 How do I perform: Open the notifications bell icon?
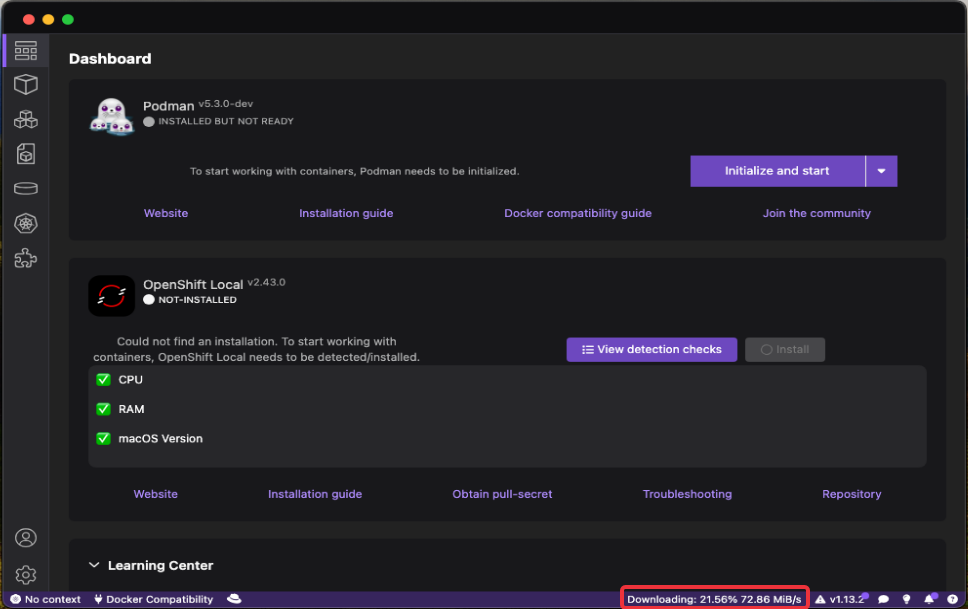929,598
